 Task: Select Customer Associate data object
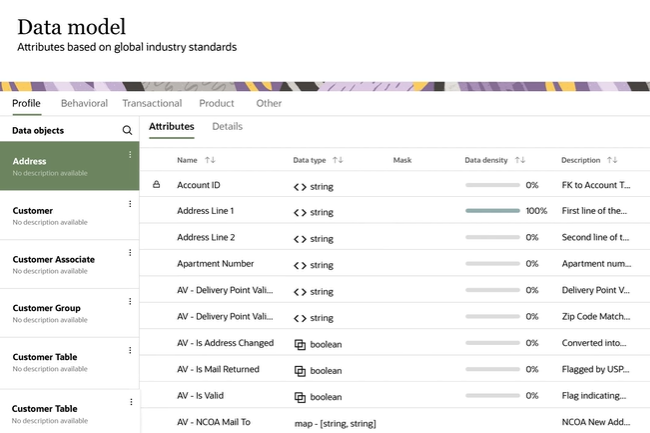(x=70, y=264)
